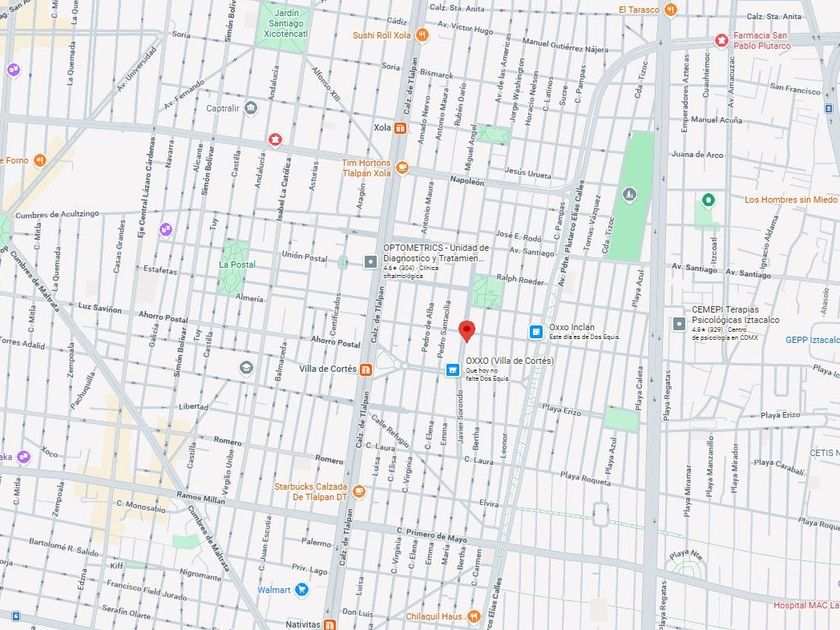Click the Villa de Cortés metro station icon

[x=366, y=370]
